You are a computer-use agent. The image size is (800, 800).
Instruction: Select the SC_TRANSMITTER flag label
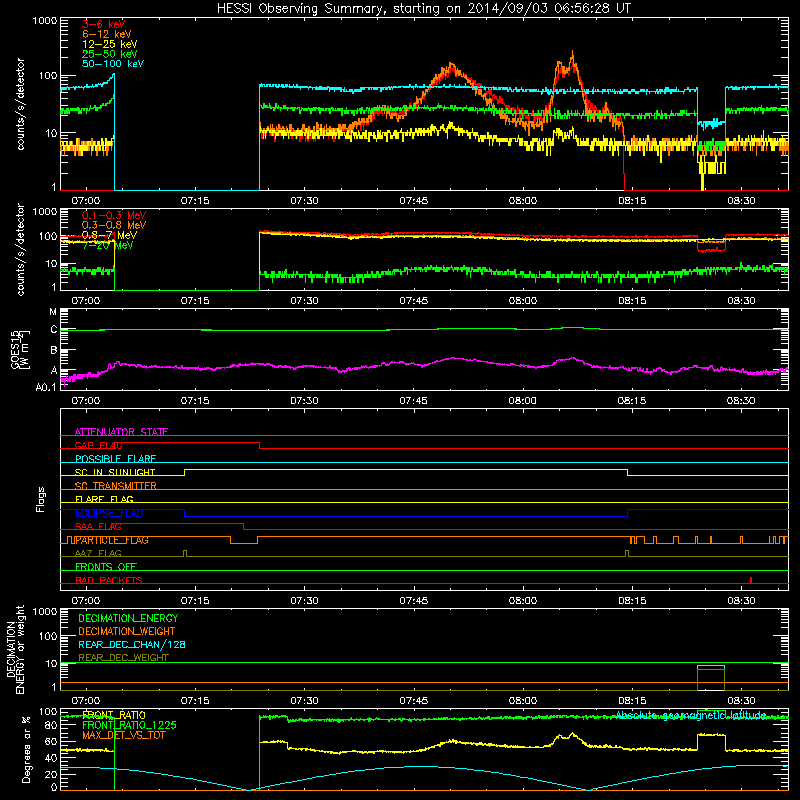pyautogui.click(x=115, y=486)
